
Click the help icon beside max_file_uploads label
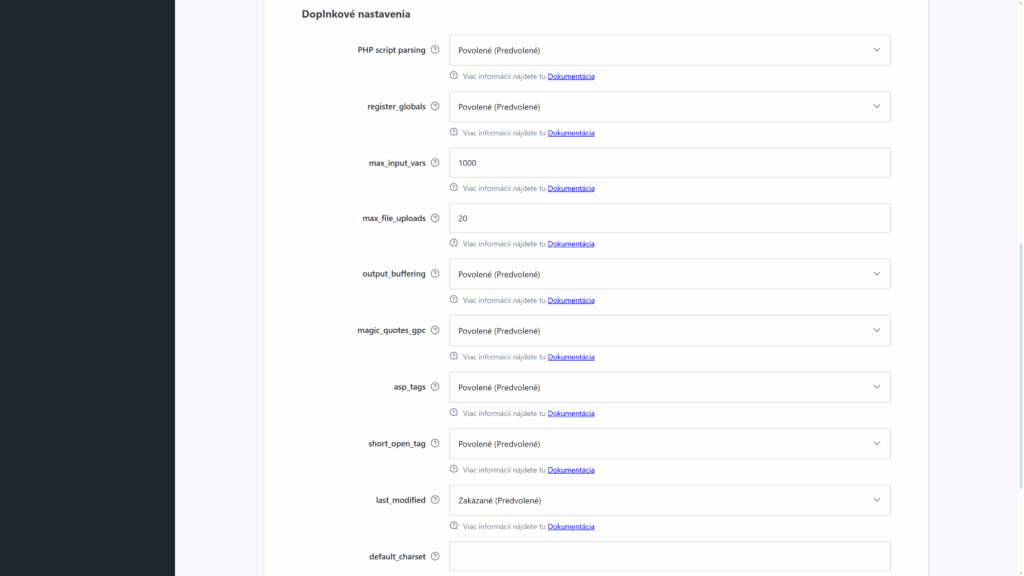click(x=436, y=218)
